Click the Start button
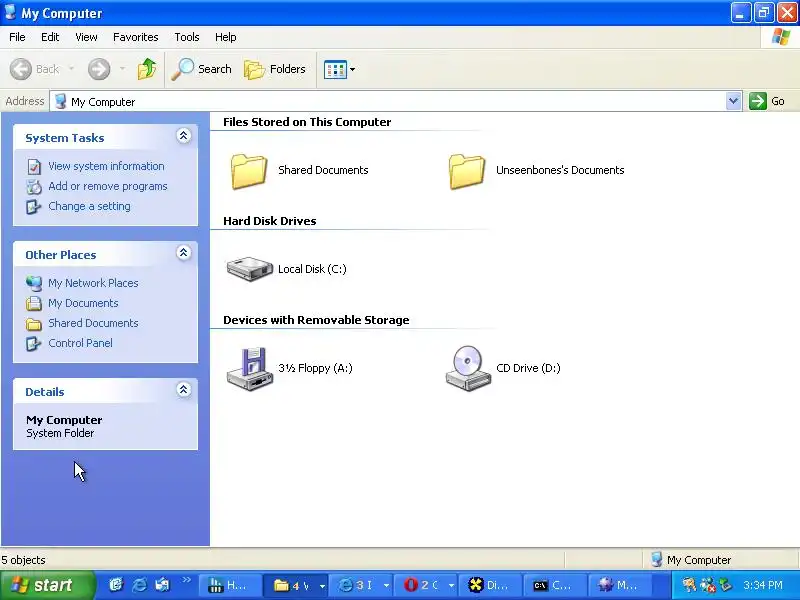Screen dimensions: 800x600 [47, 585]
